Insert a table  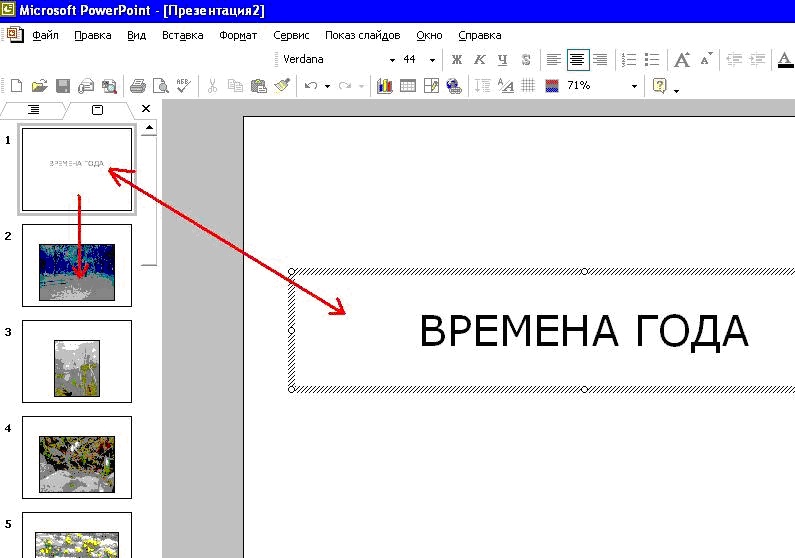point(408,86)
